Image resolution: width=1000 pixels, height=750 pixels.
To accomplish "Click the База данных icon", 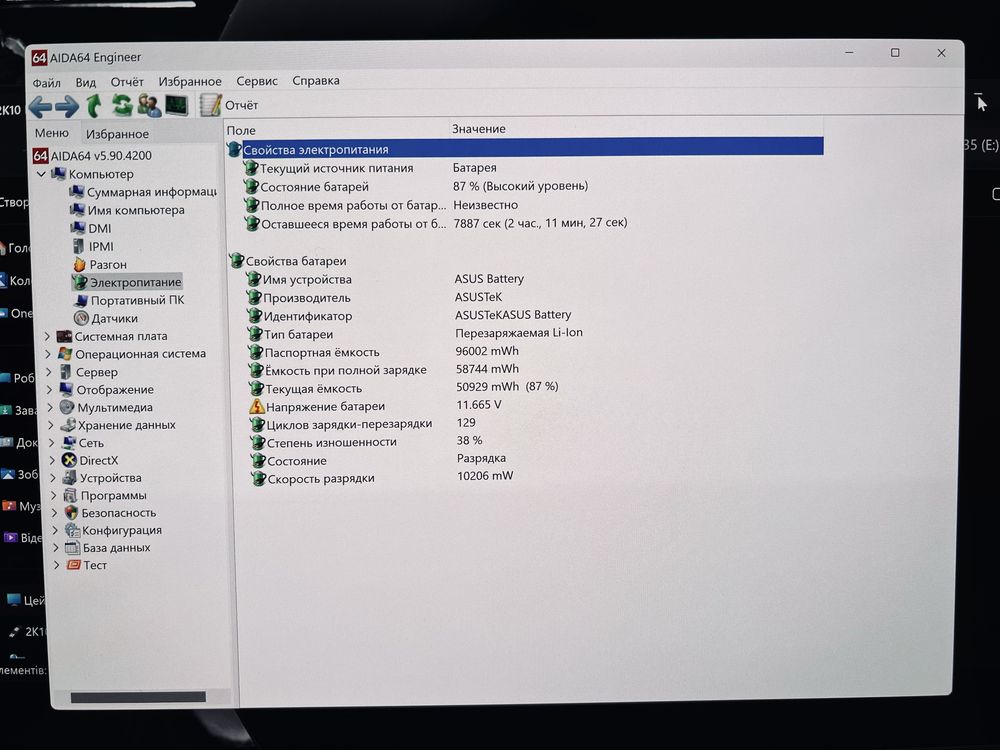I will click(73, 547).
